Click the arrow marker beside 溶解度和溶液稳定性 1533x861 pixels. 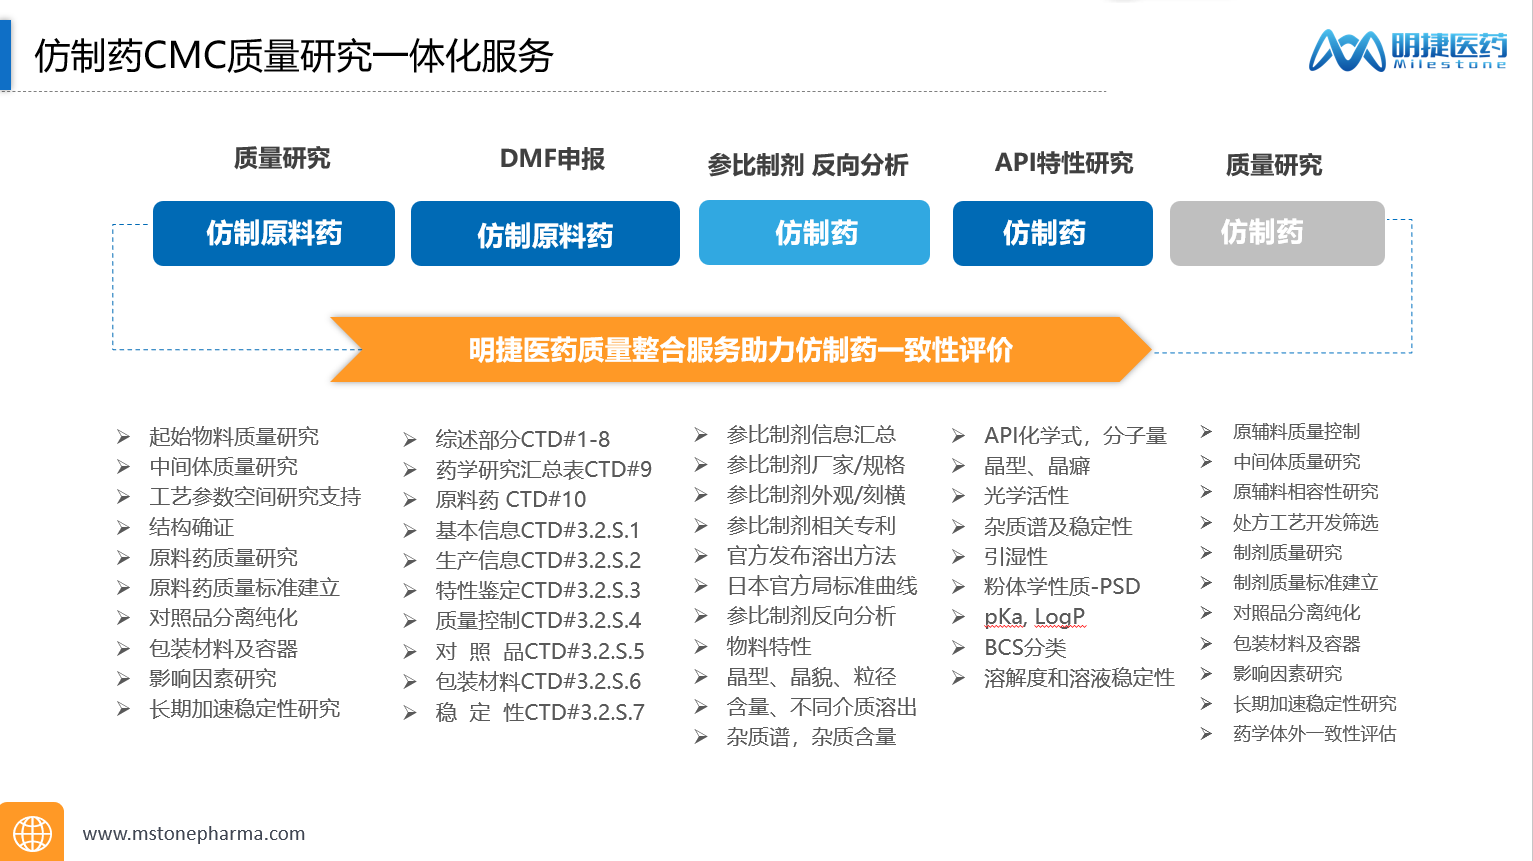pos(958,677)
